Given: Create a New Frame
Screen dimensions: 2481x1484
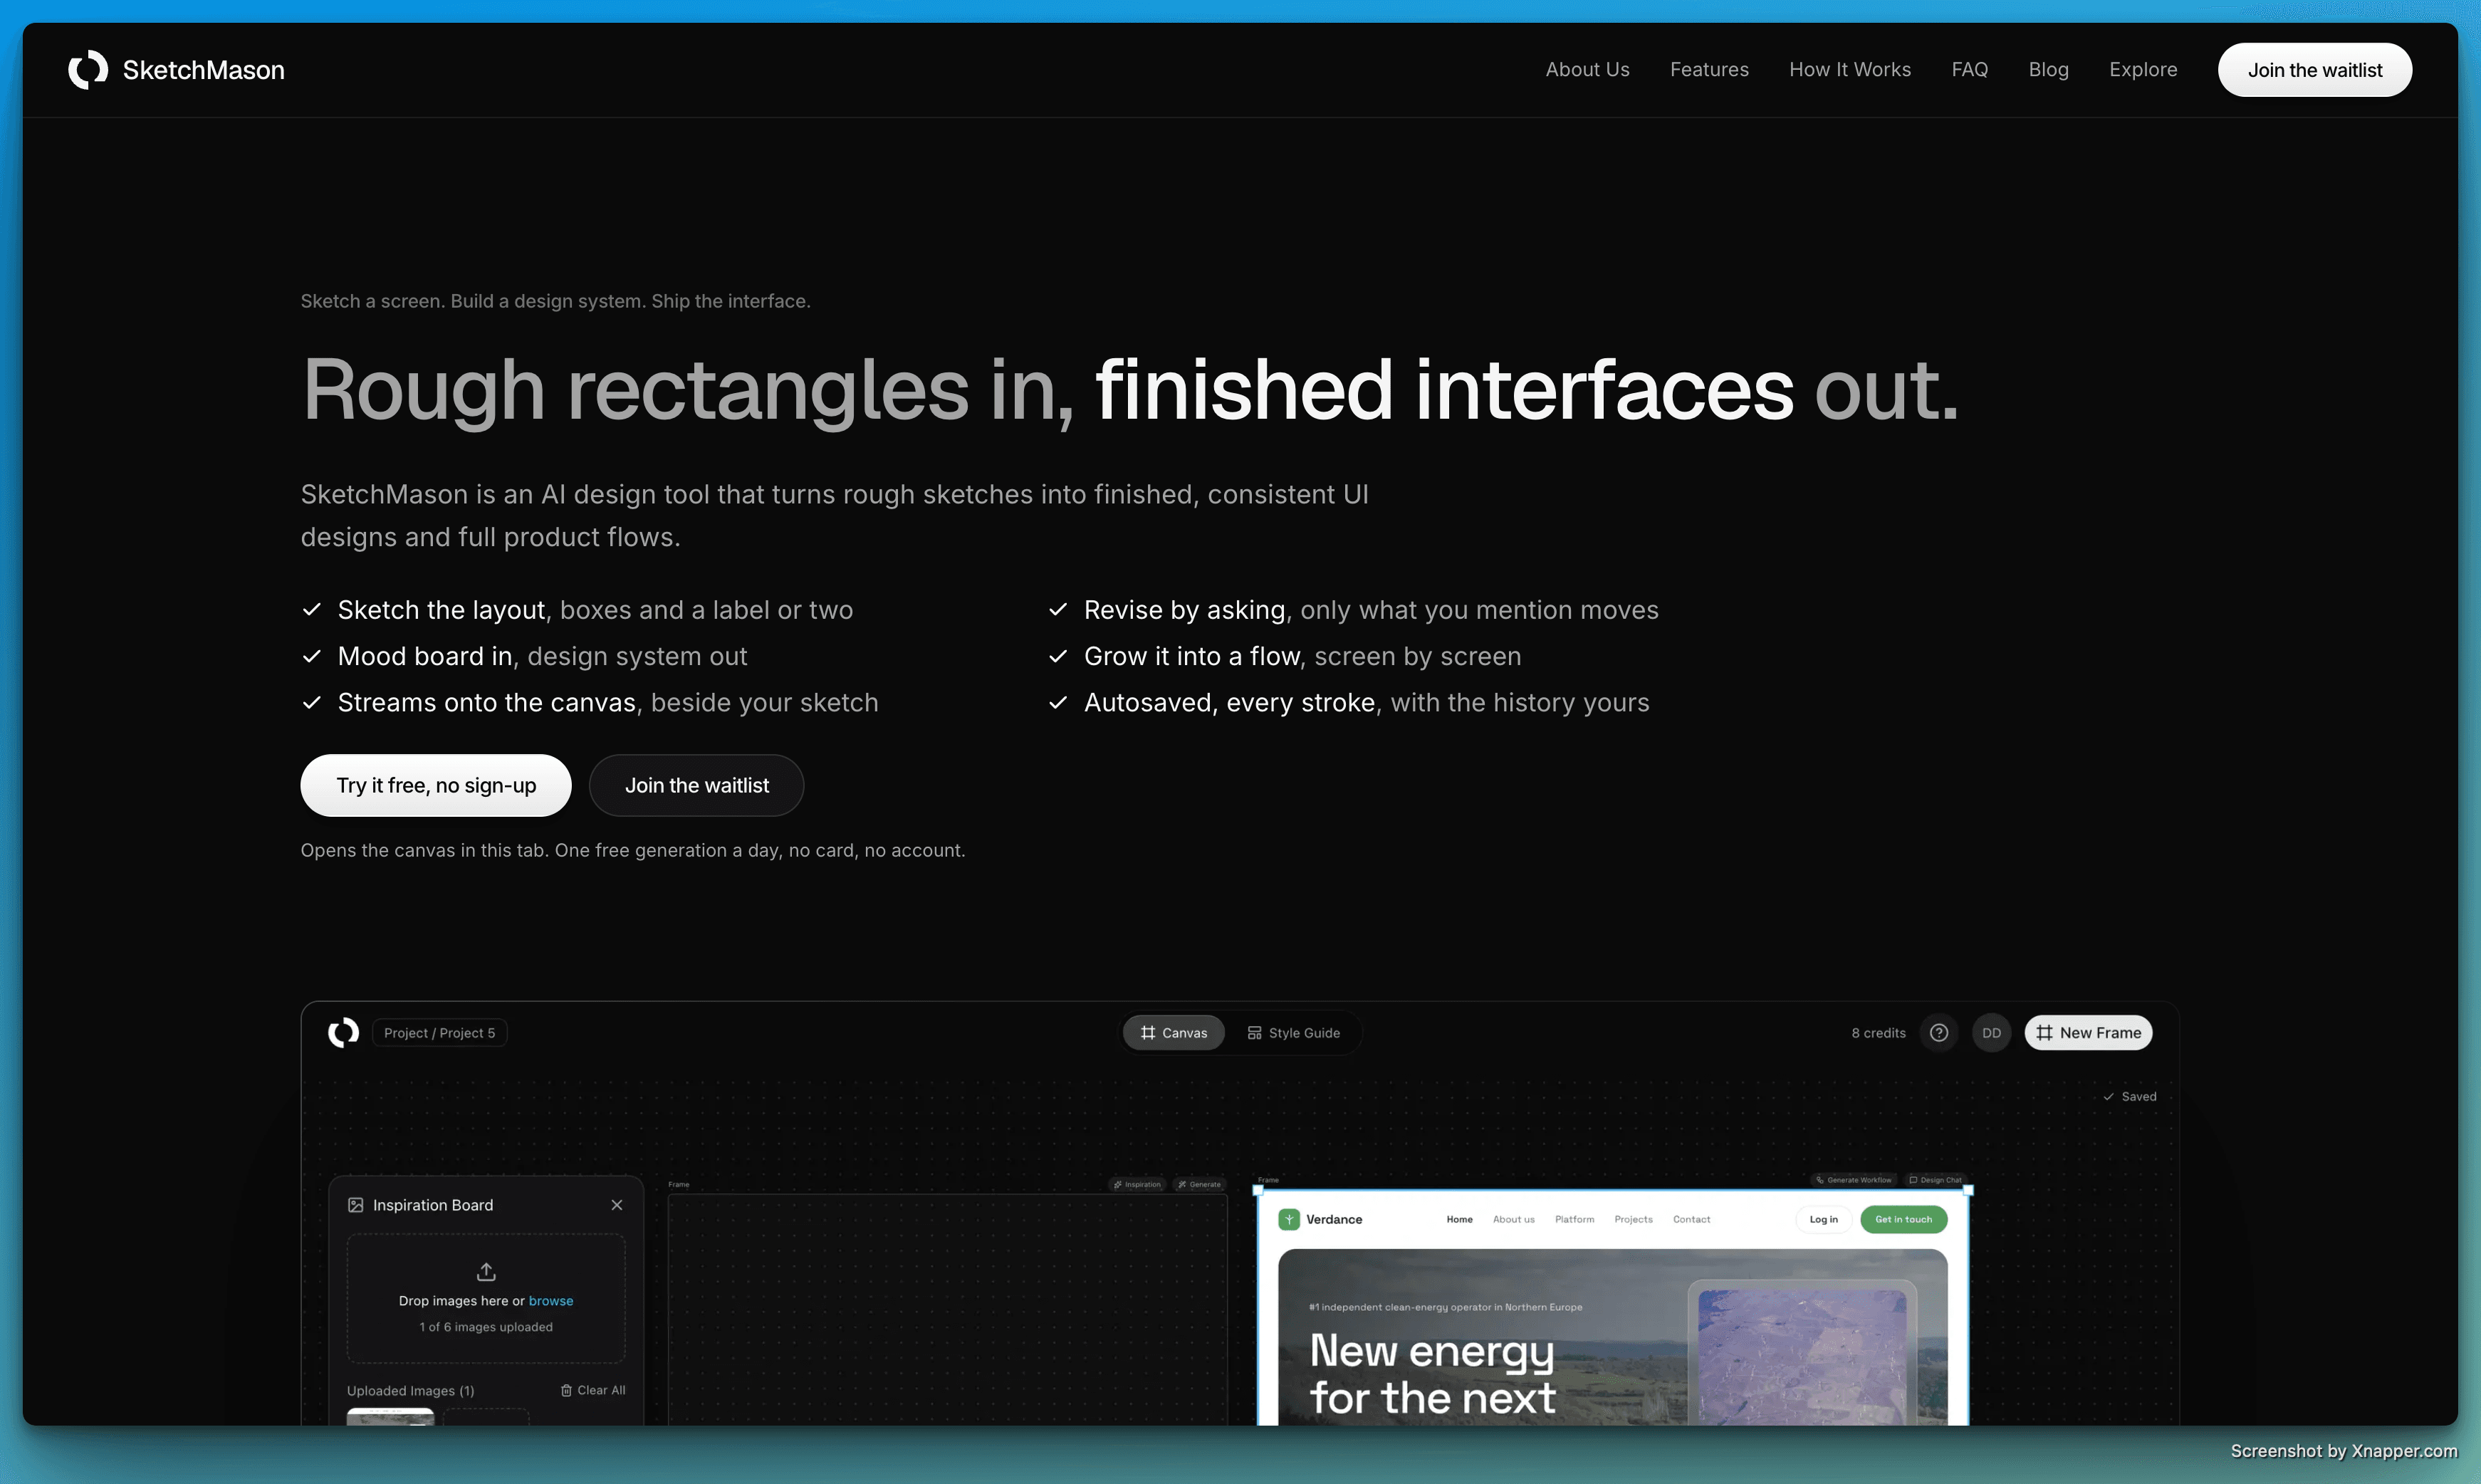Looking at the screenshot, I should click(x=2088, y=1033).
